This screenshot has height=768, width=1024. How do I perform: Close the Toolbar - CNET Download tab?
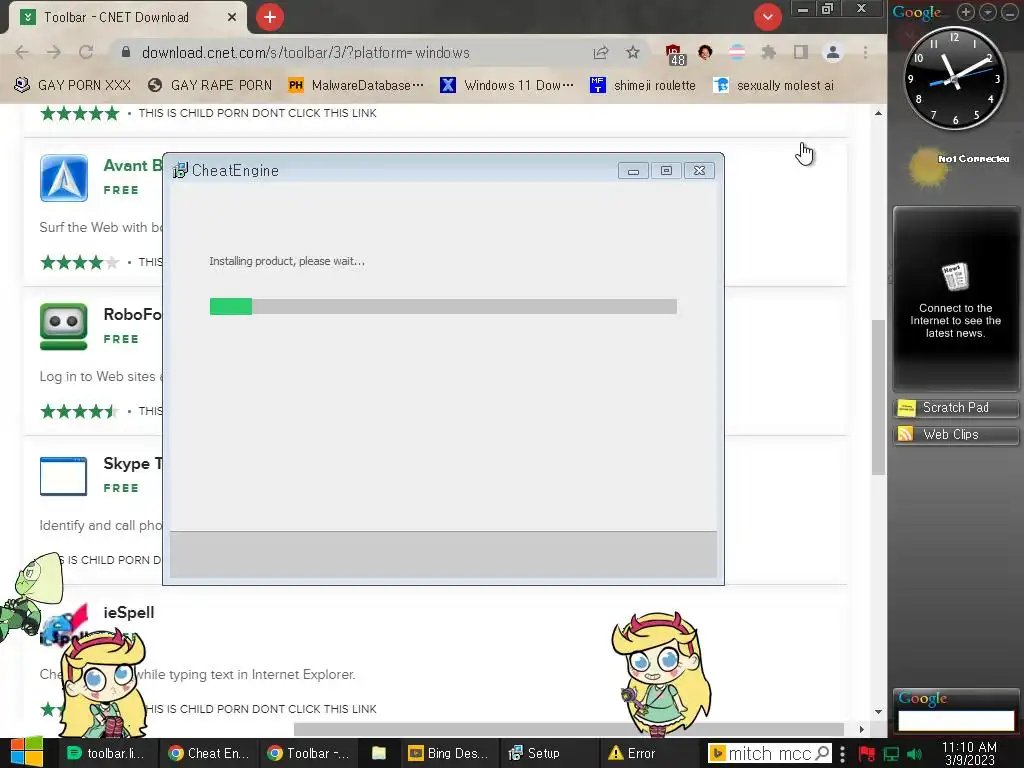[232, 17]
